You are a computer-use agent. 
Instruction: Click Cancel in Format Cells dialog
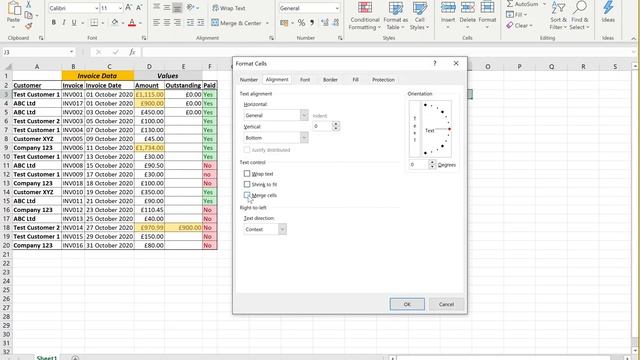446,304
